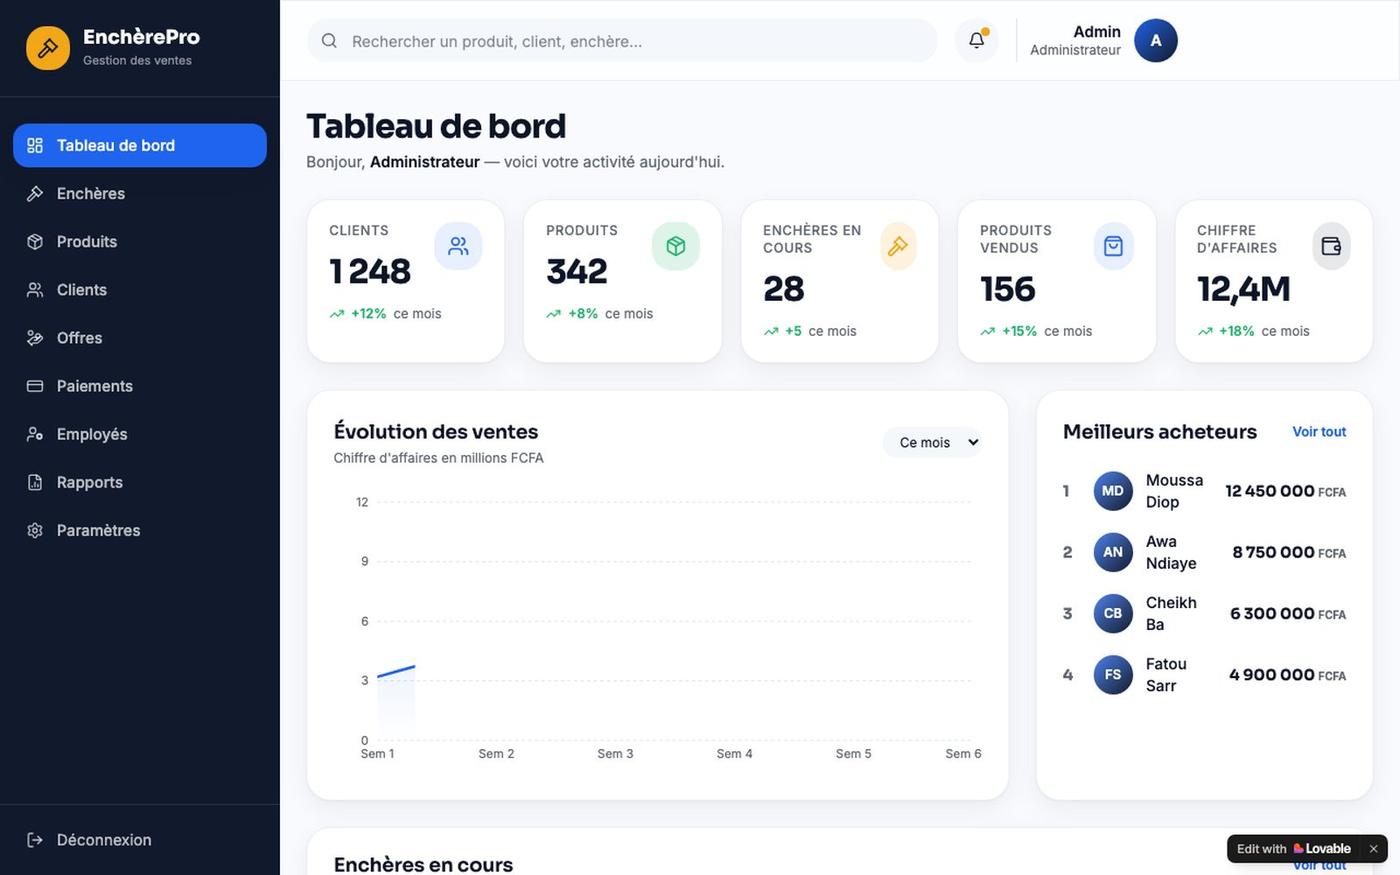Click the Paiements sidebar card icon
This screenshot has height=875, width=1400.
coord(35,386)
